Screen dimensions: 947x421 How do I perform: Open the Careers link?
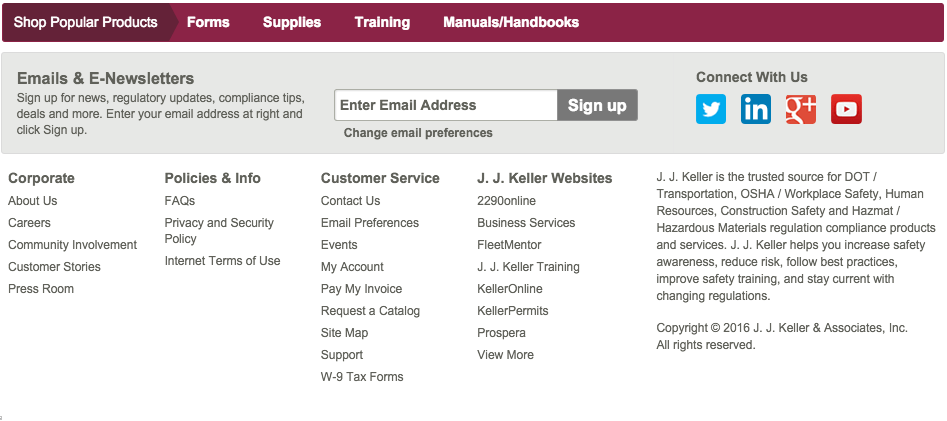pos(29,223)
